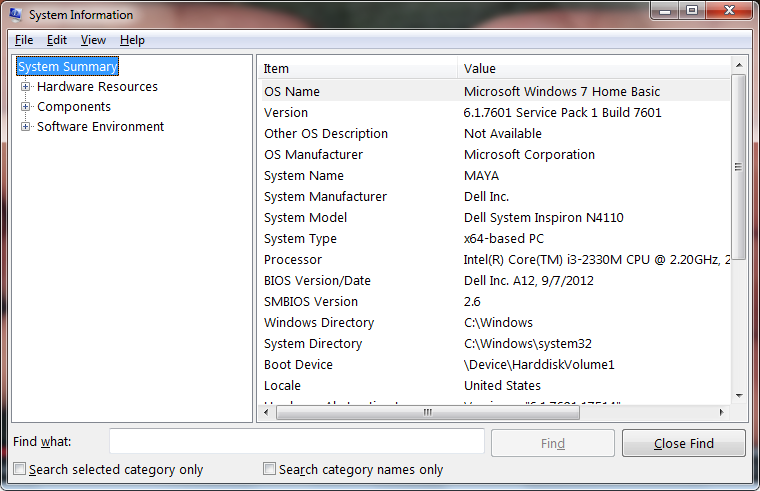The height and width of the screenshot is (491, 760).
Task: Click value Microsoft Windows 7 Home Basic
Action: tap(562, 92)
